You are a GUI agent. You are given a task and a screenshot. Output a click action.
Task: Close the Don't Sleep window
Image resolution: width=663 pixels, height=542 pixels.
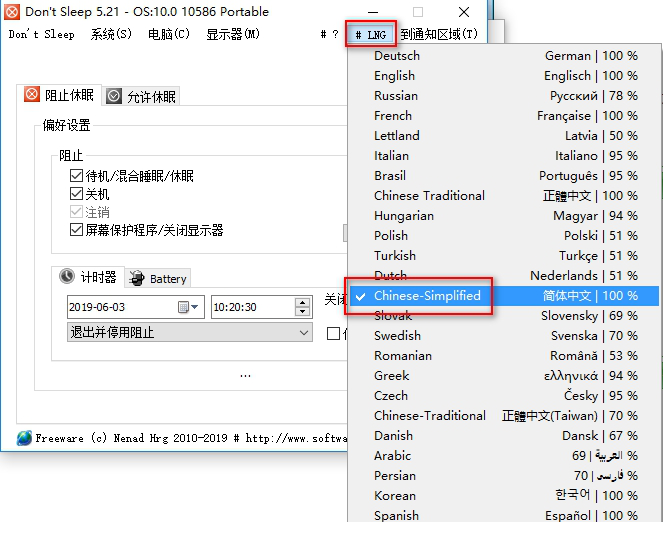pyautogui.click(x=464, y=12)
